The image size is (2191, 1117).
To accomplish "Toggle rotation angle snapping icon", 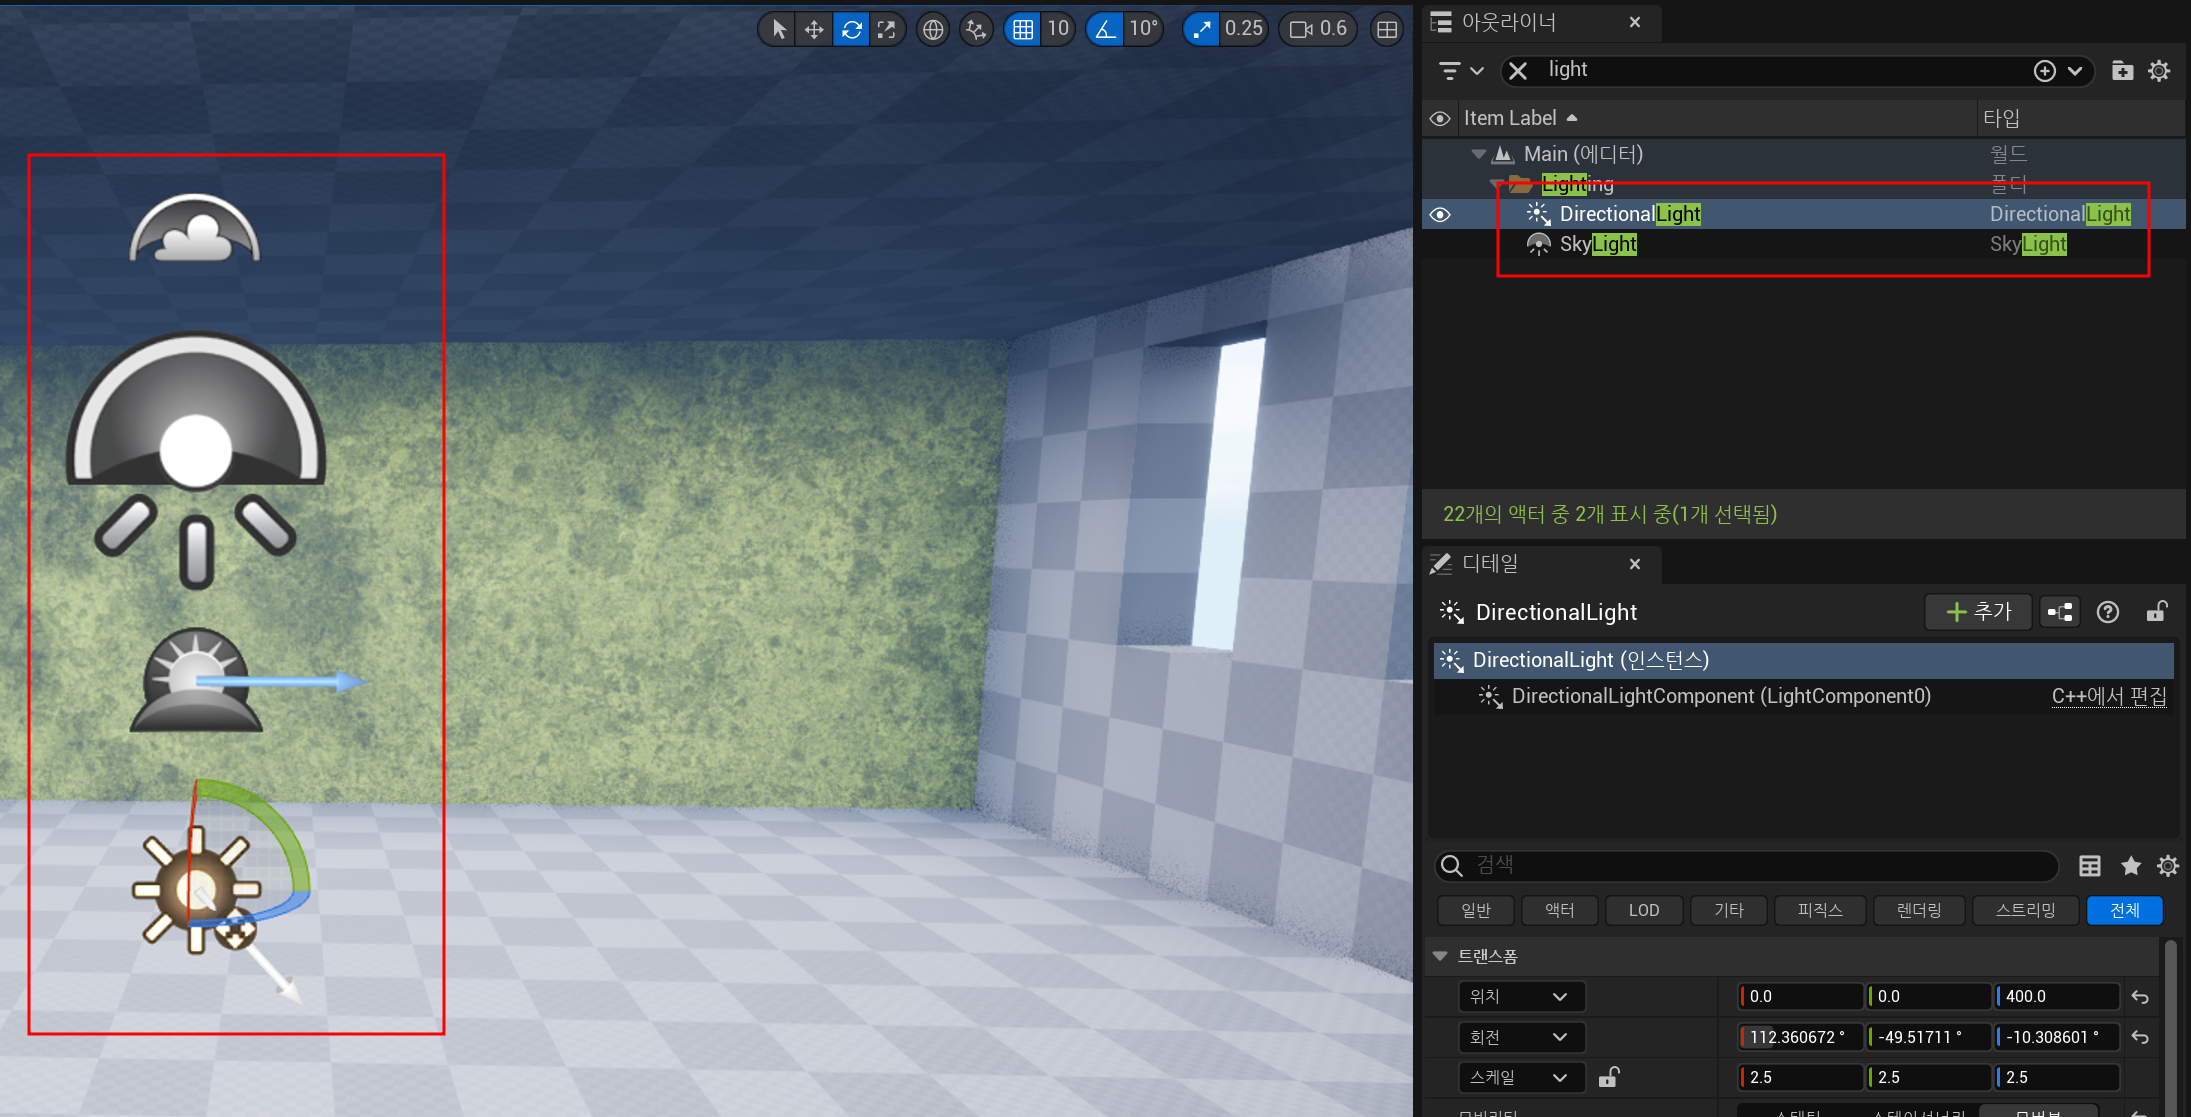I will 1105,29.
